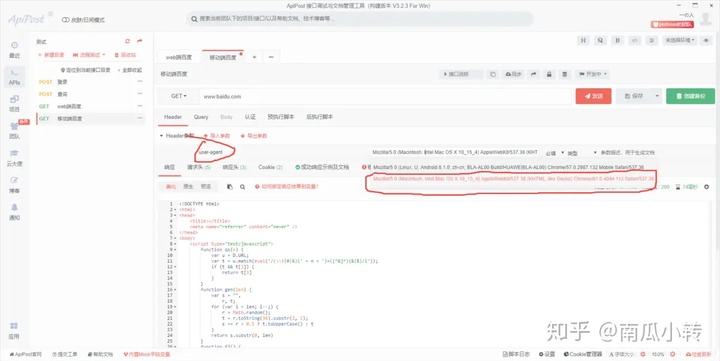Click the 保存 save button

point(634,96)
